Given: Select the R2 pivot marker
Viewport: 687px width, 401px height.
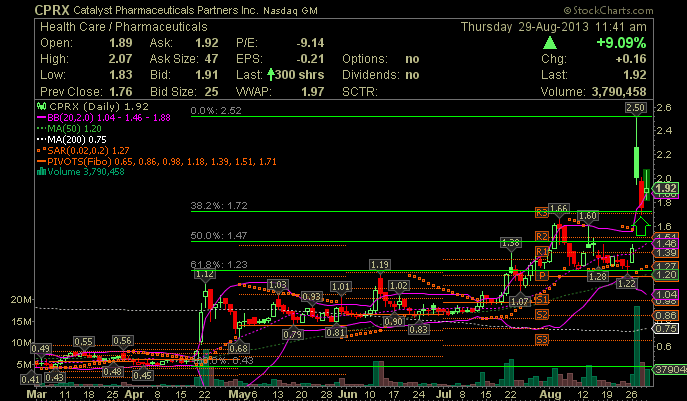Looking at the screenshot, I should point(541,236).
